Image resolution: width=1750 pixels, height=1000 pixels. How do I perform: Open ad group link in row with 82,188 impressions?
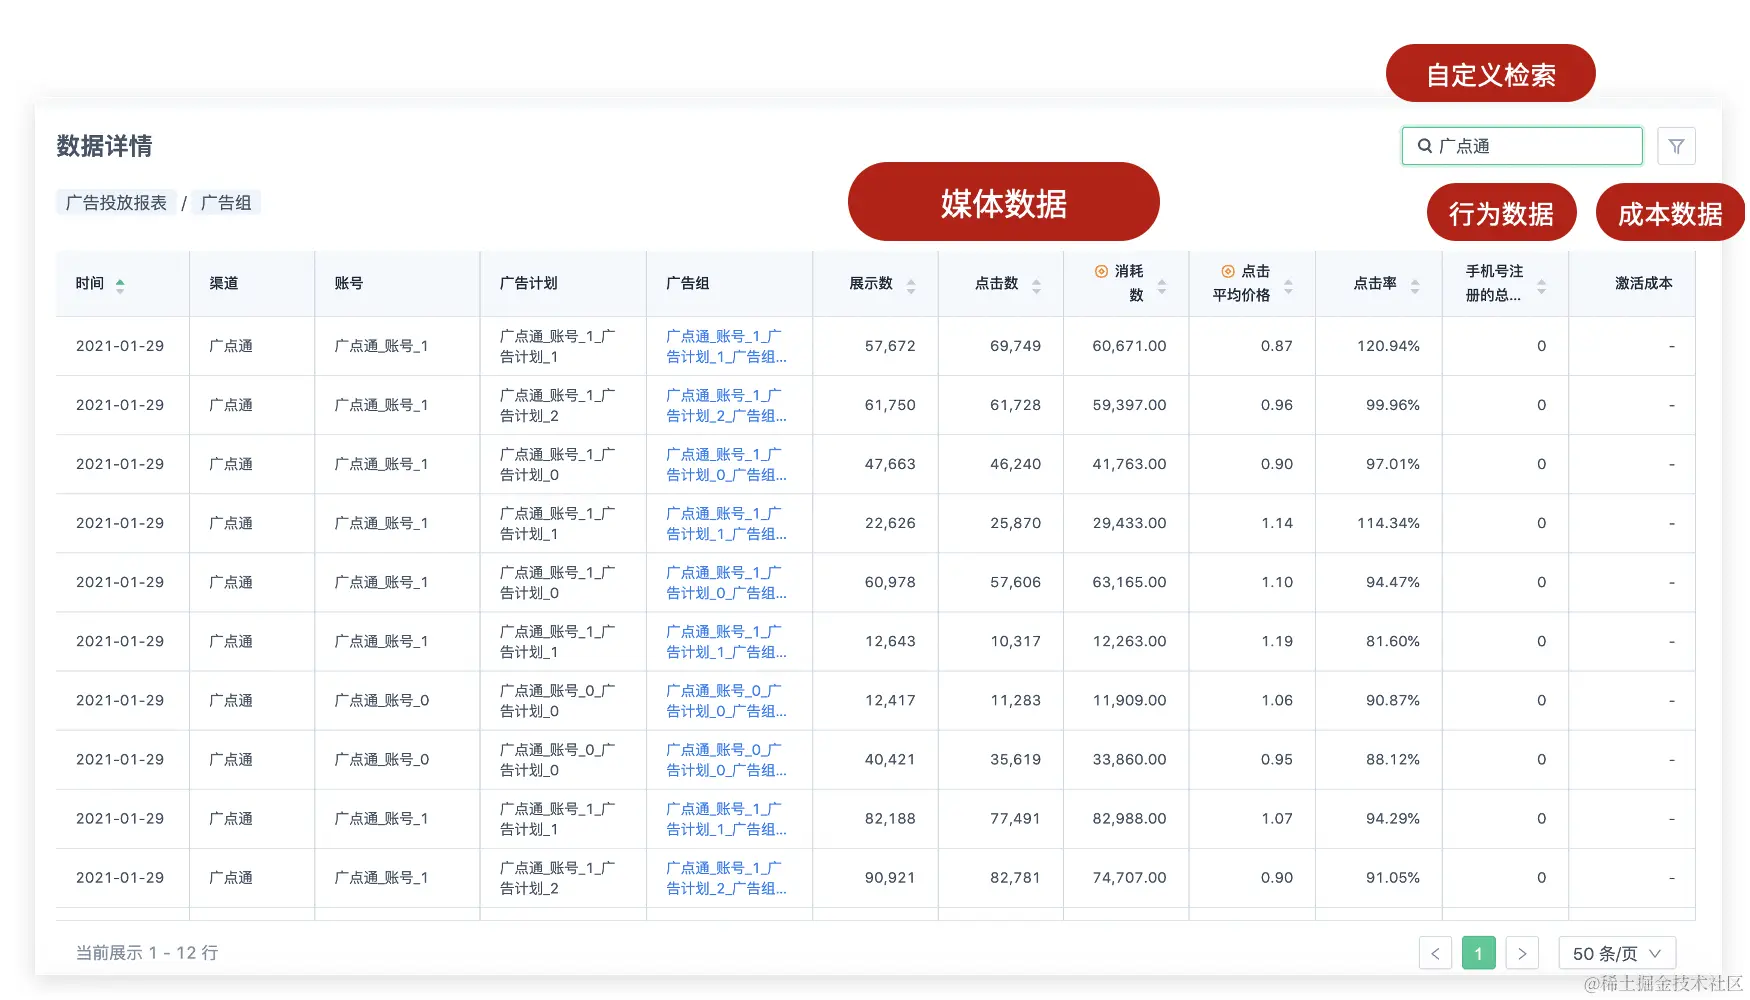726,818
